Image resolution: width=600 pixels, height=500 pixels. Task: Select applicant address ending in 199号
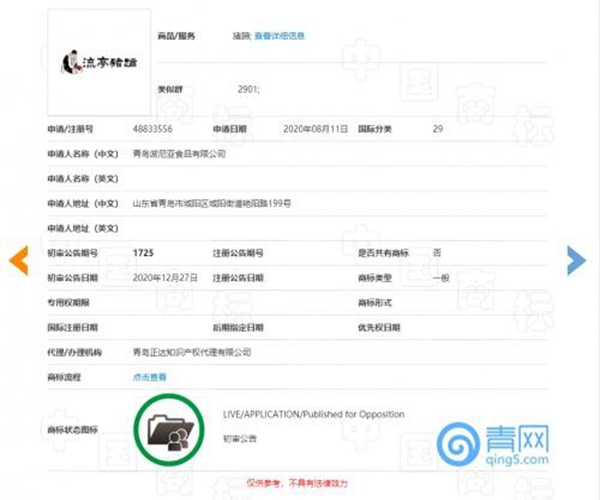pos(211,204)
